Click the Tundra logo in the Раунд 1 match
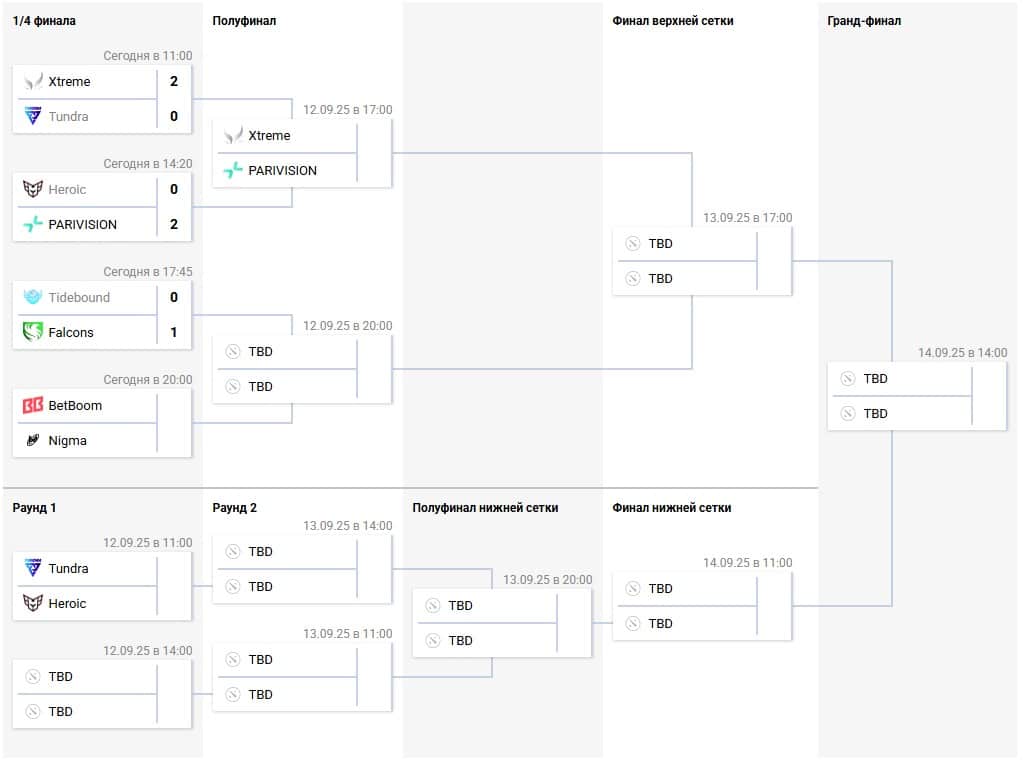 [x=33, y=569]
